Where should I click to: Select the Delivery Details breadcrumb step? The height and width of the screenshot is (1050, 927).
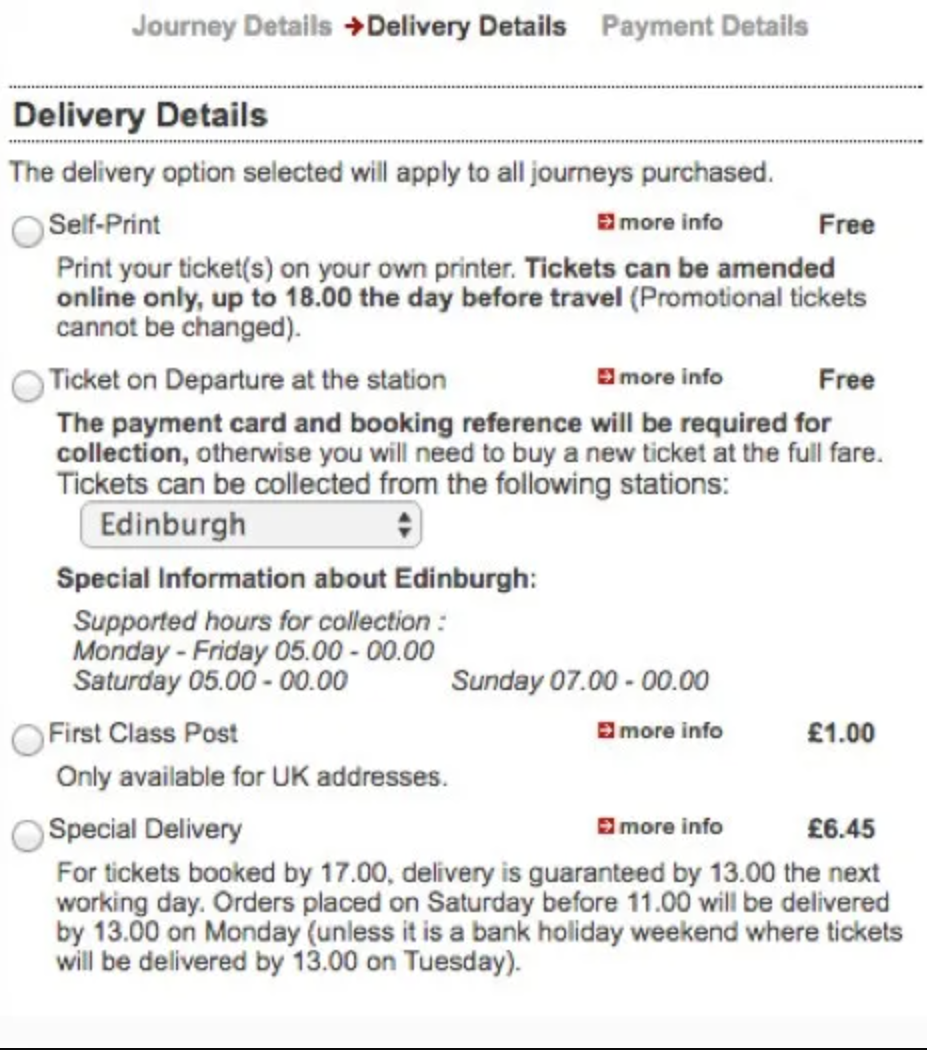[466, 27]
